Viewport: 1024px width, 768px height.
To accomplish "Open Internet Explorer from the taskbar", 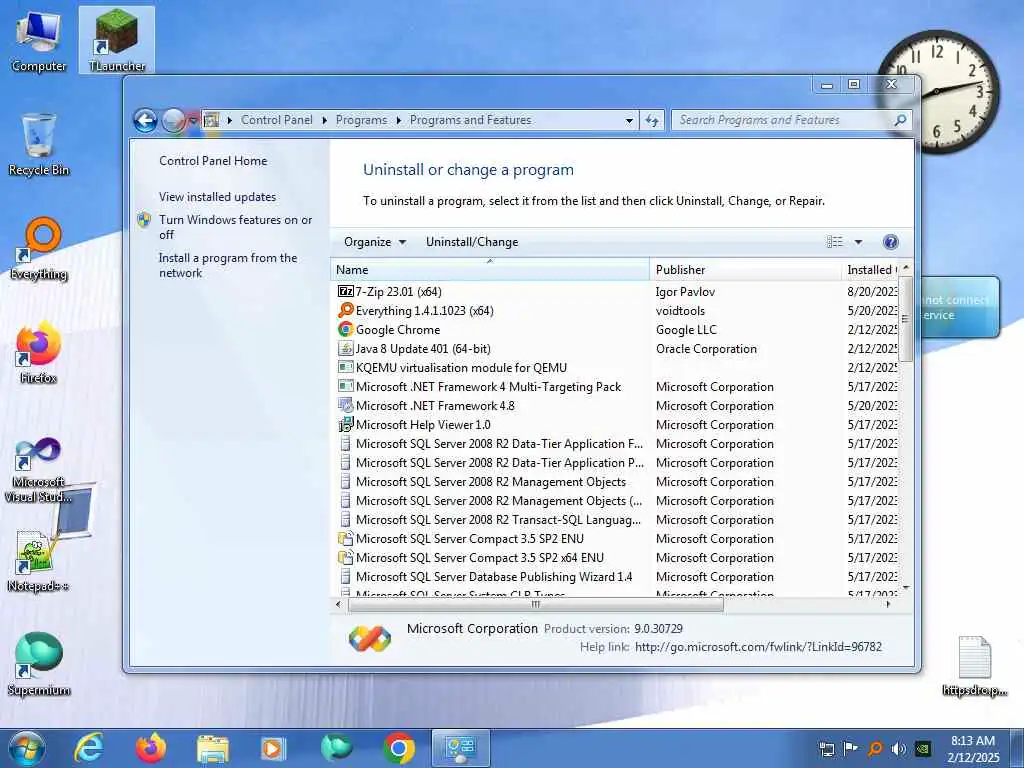I will 88,748.
